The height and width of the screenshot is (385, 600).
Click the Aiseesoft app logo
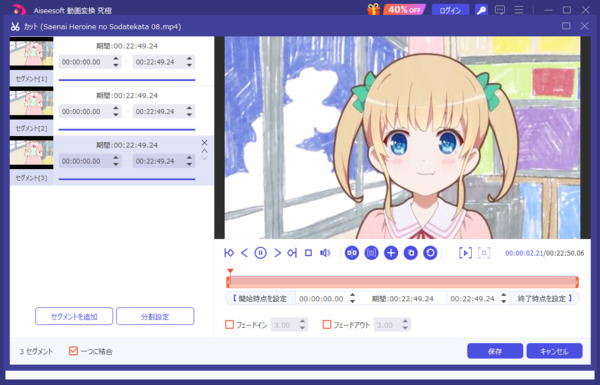(18, 10)
